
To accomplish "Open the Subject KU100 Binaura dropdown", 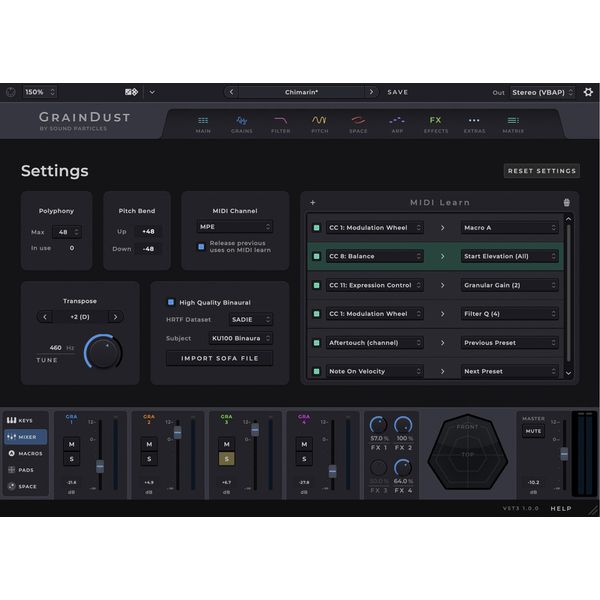I will pos(241,338).
